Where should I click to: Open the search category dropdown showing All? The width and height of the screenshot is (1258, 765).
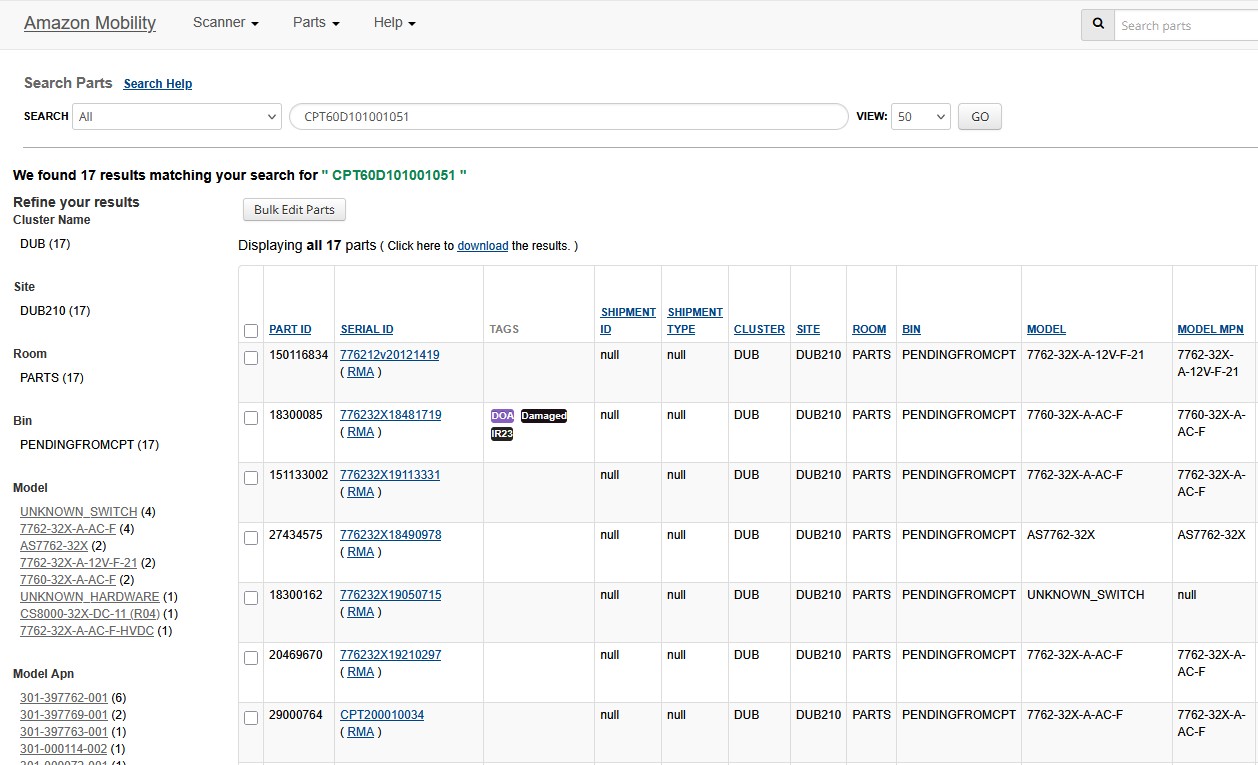click(x=176, y=116)
